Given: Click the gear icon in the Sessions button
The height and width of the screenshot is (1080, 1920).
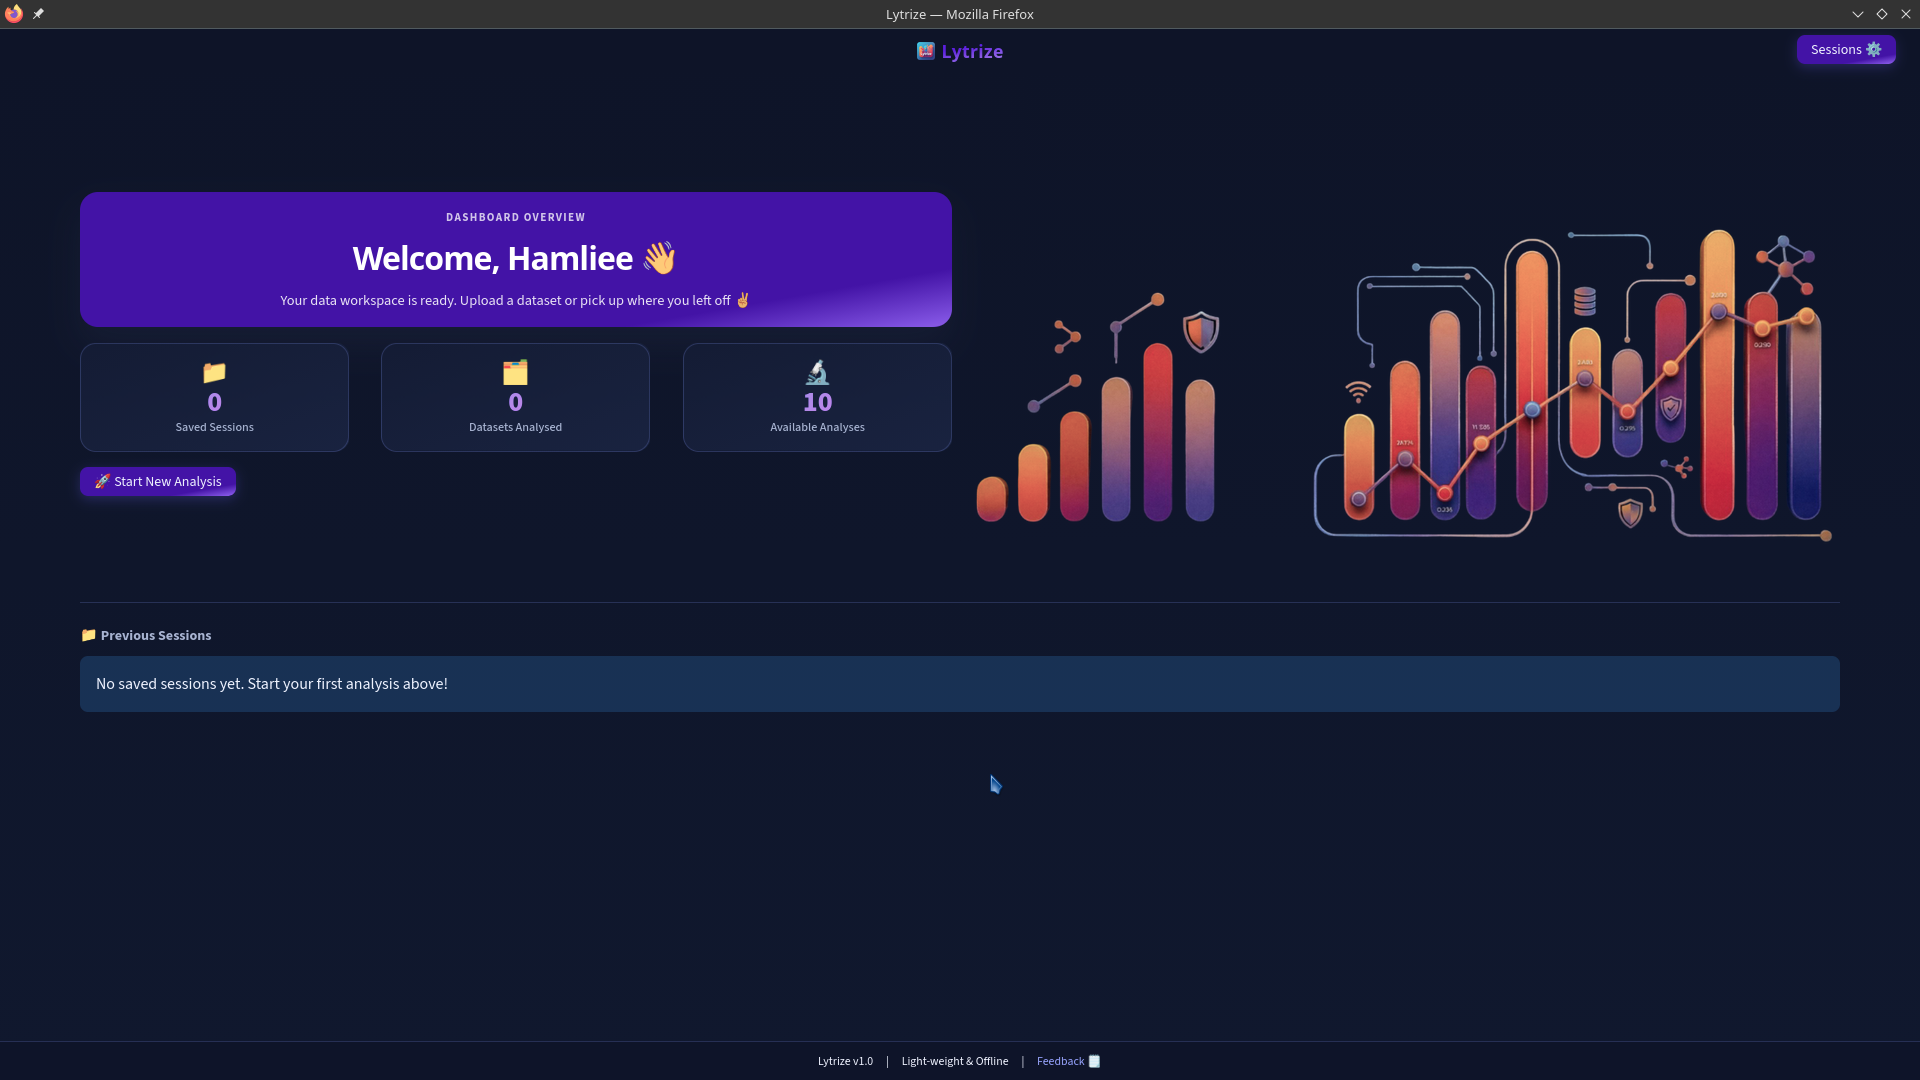Looking at the screenshot, I should pyautogui.click(x=1874, y=50).
